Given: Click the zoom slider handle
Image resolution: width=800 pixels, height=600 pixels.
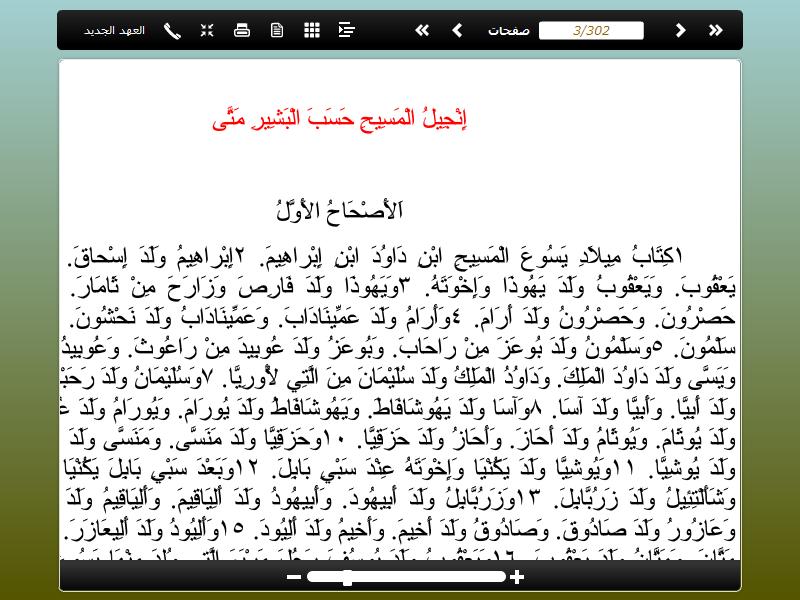Looking at the screenshot, I should 347,577.
